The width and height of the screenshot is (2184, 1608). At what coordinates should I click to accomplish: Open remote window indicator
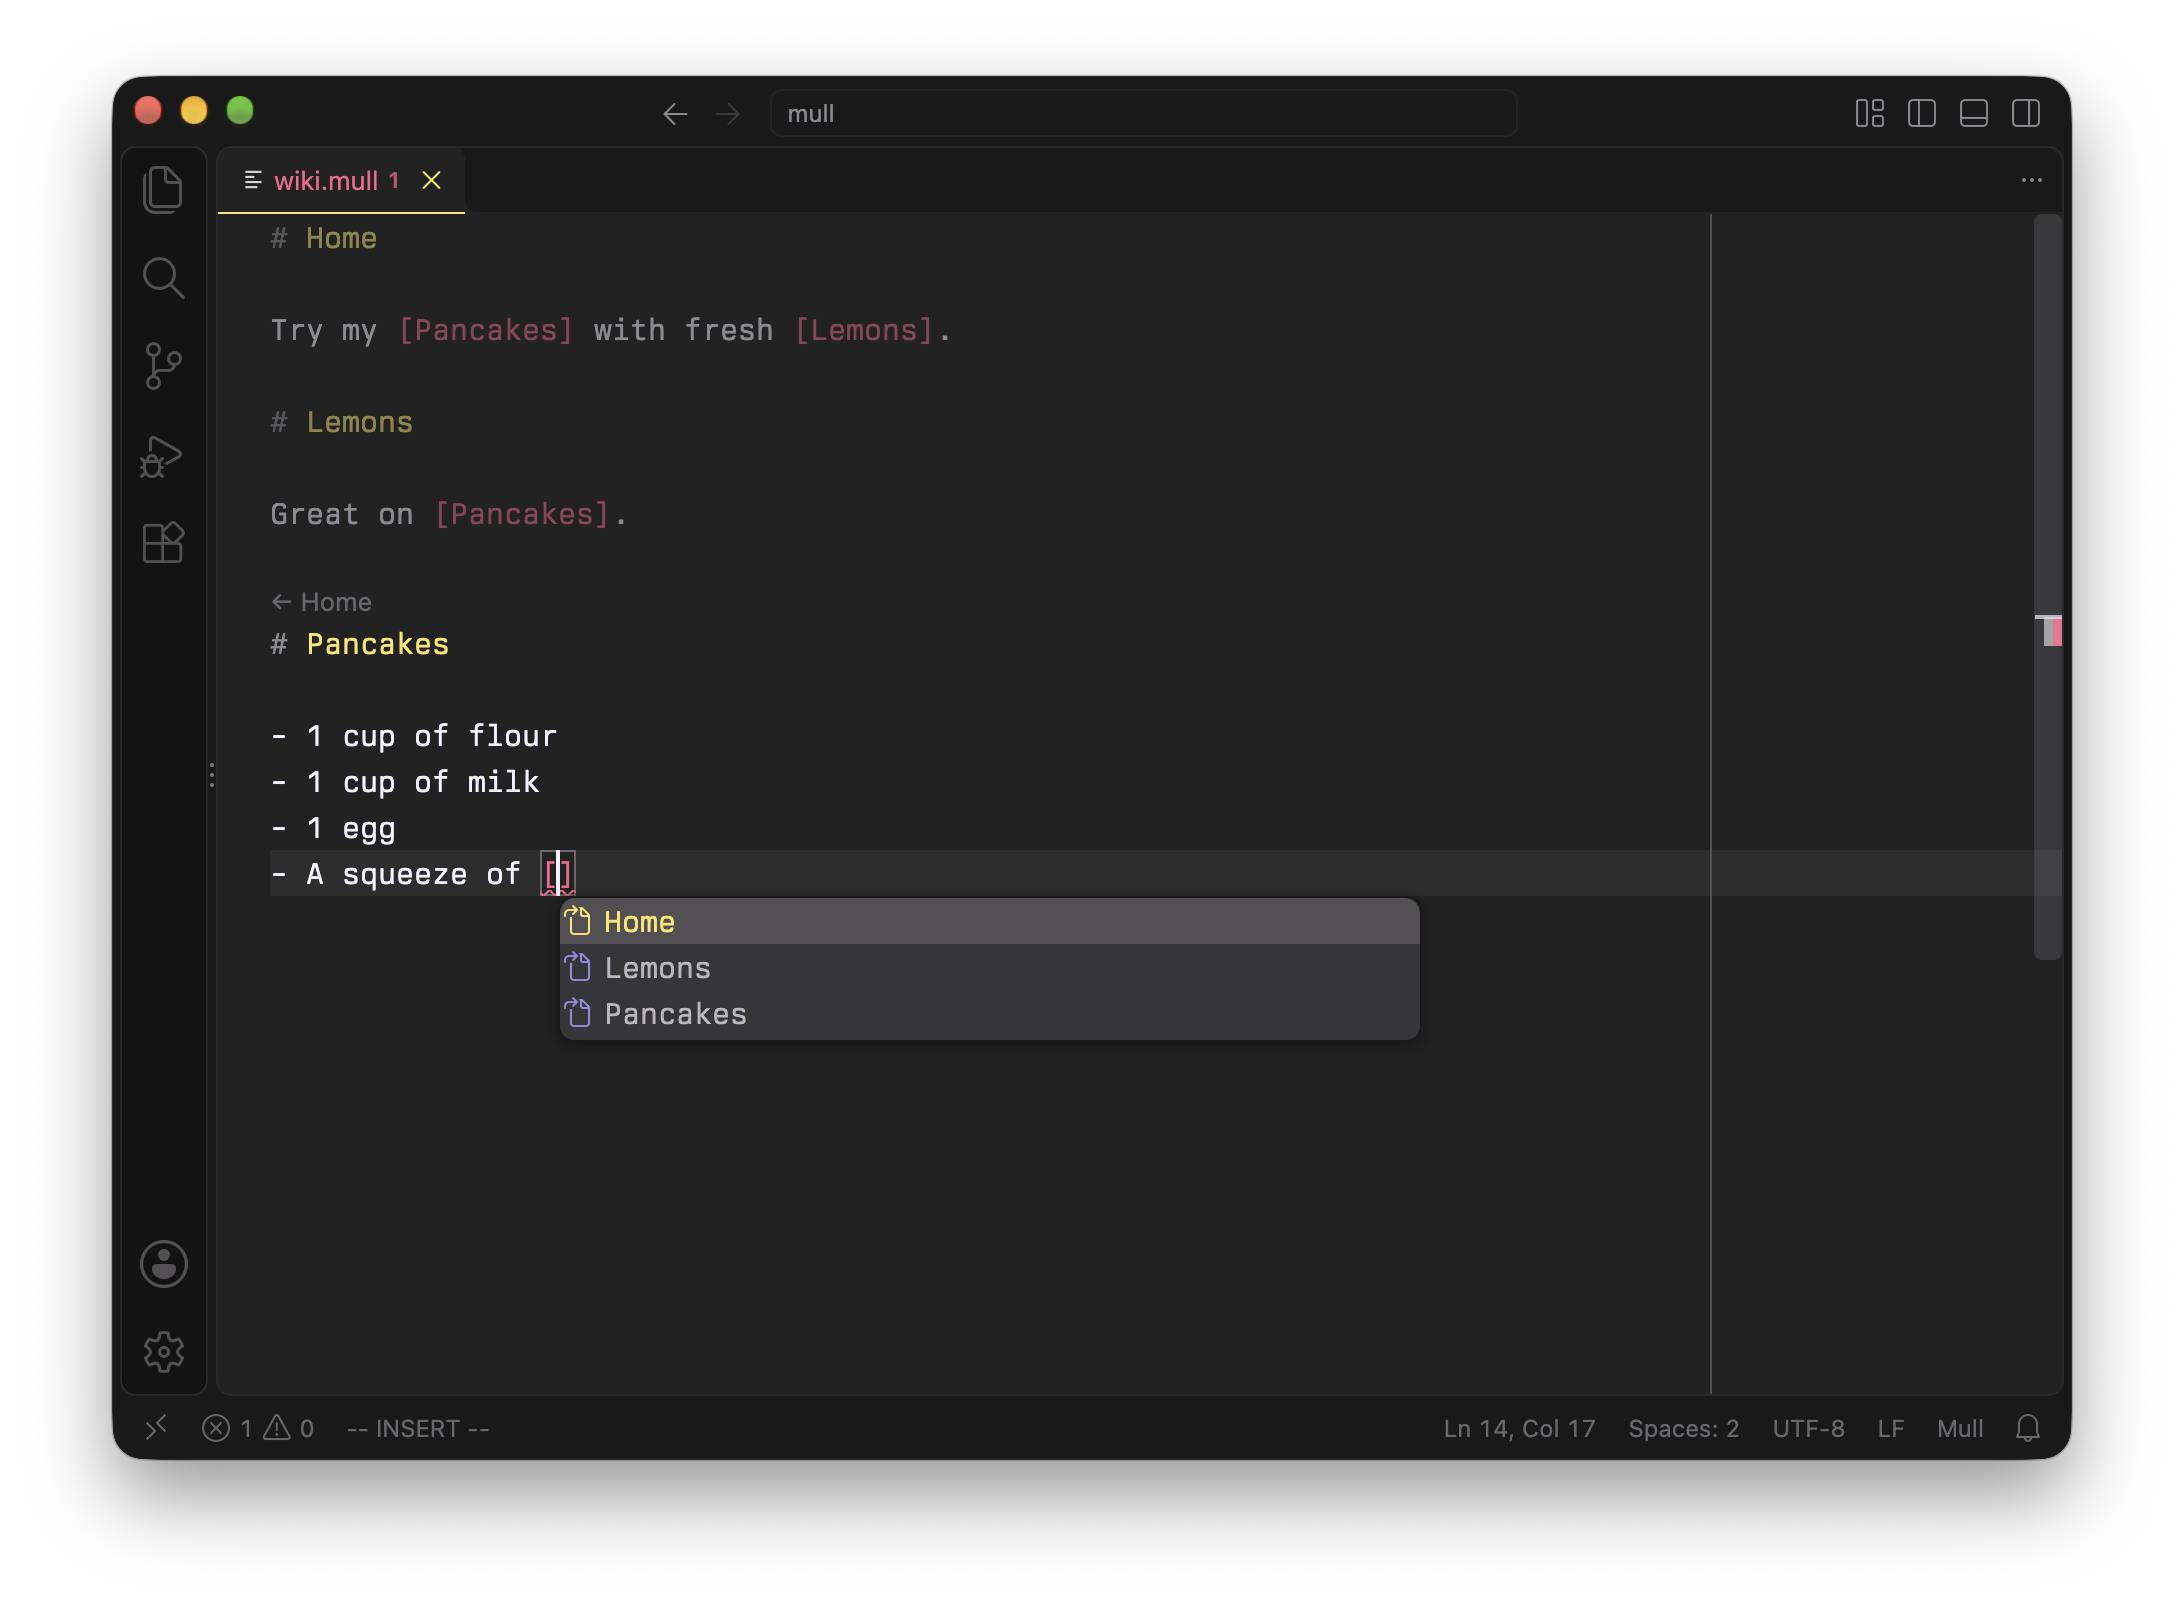tap(156, 1429)
